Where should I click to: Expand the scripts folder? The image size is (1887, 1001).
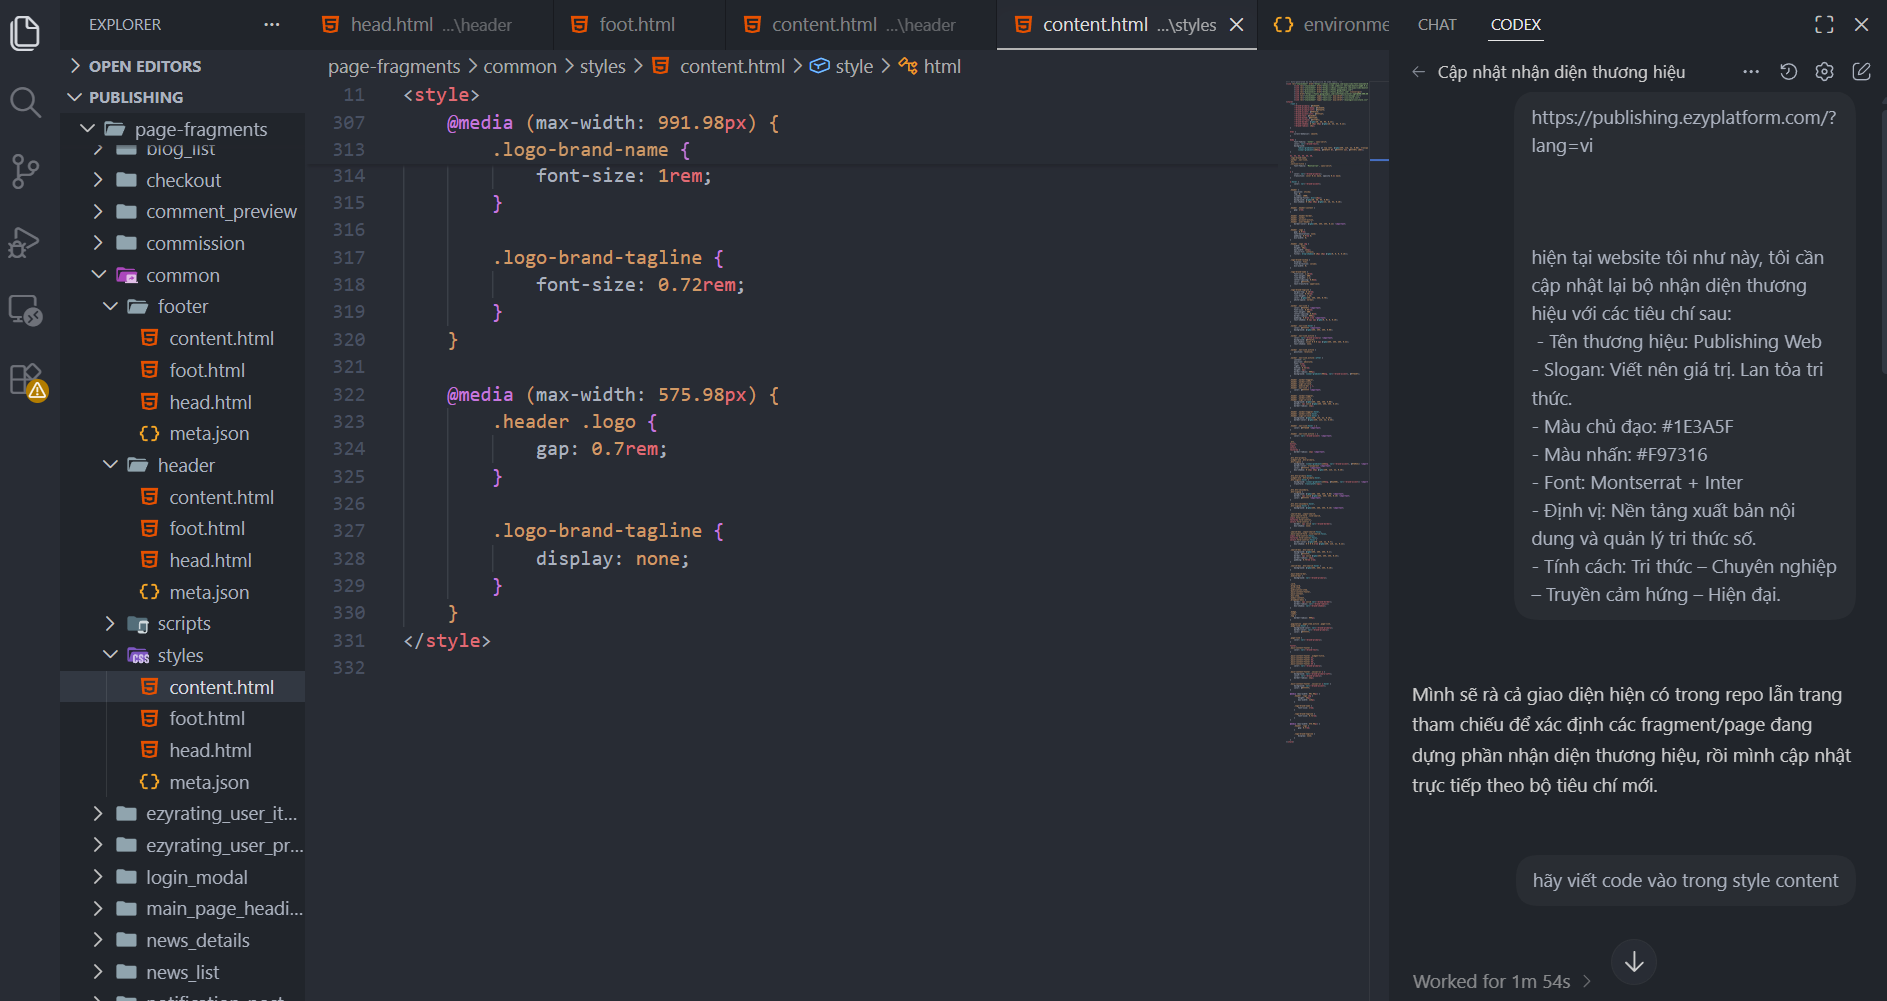[111, 624]
